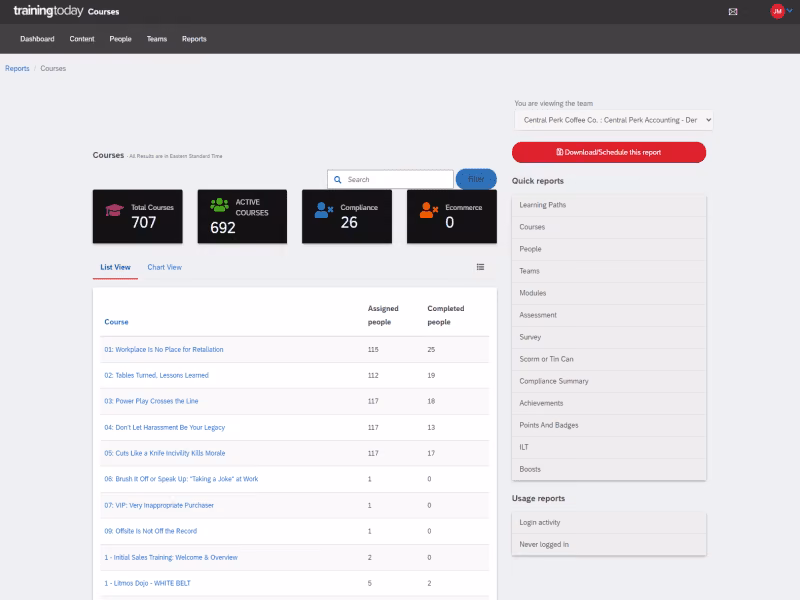Open 1 - Initial Sales Training course
Screen dimensions: 800x600
coord(171,558)
